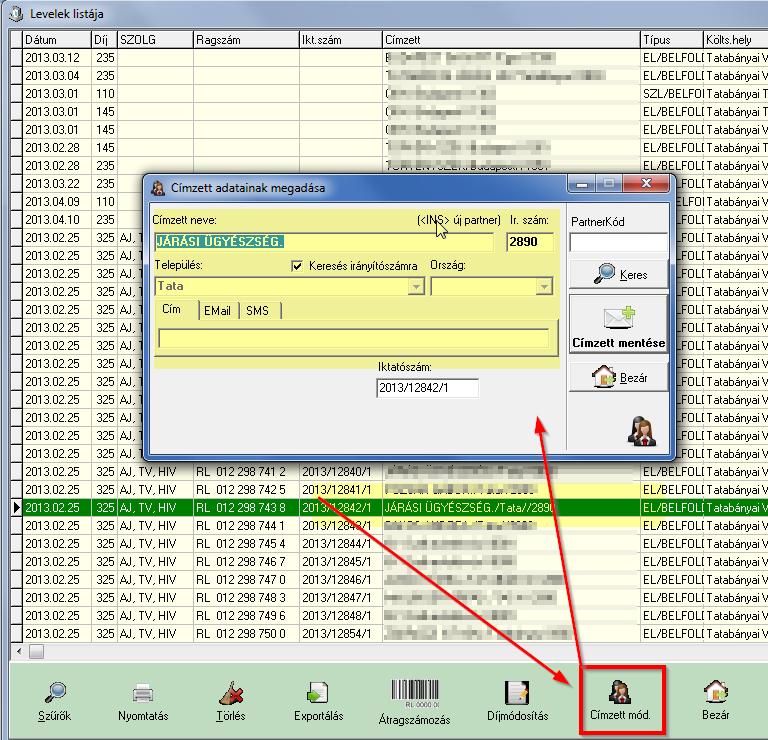Screen dimensions: 768x740
Task: Click the Címzett neve input field
Action: (324, 242)
